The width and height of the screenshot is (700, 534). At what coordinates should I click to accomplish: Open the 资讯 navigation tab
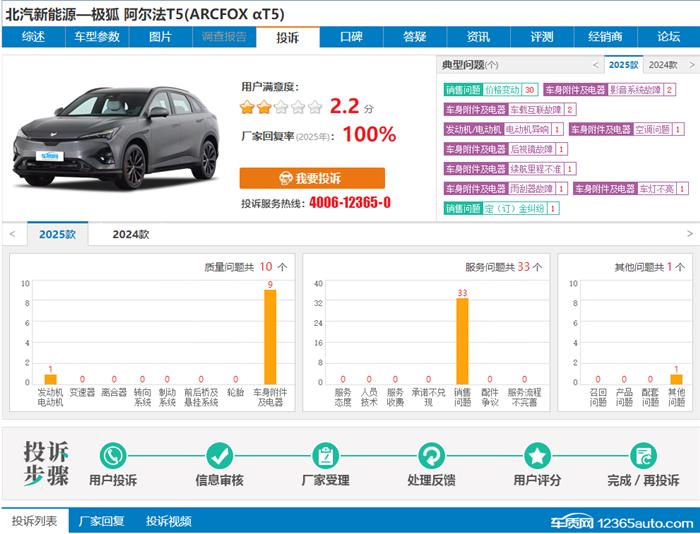coord(478,37)
